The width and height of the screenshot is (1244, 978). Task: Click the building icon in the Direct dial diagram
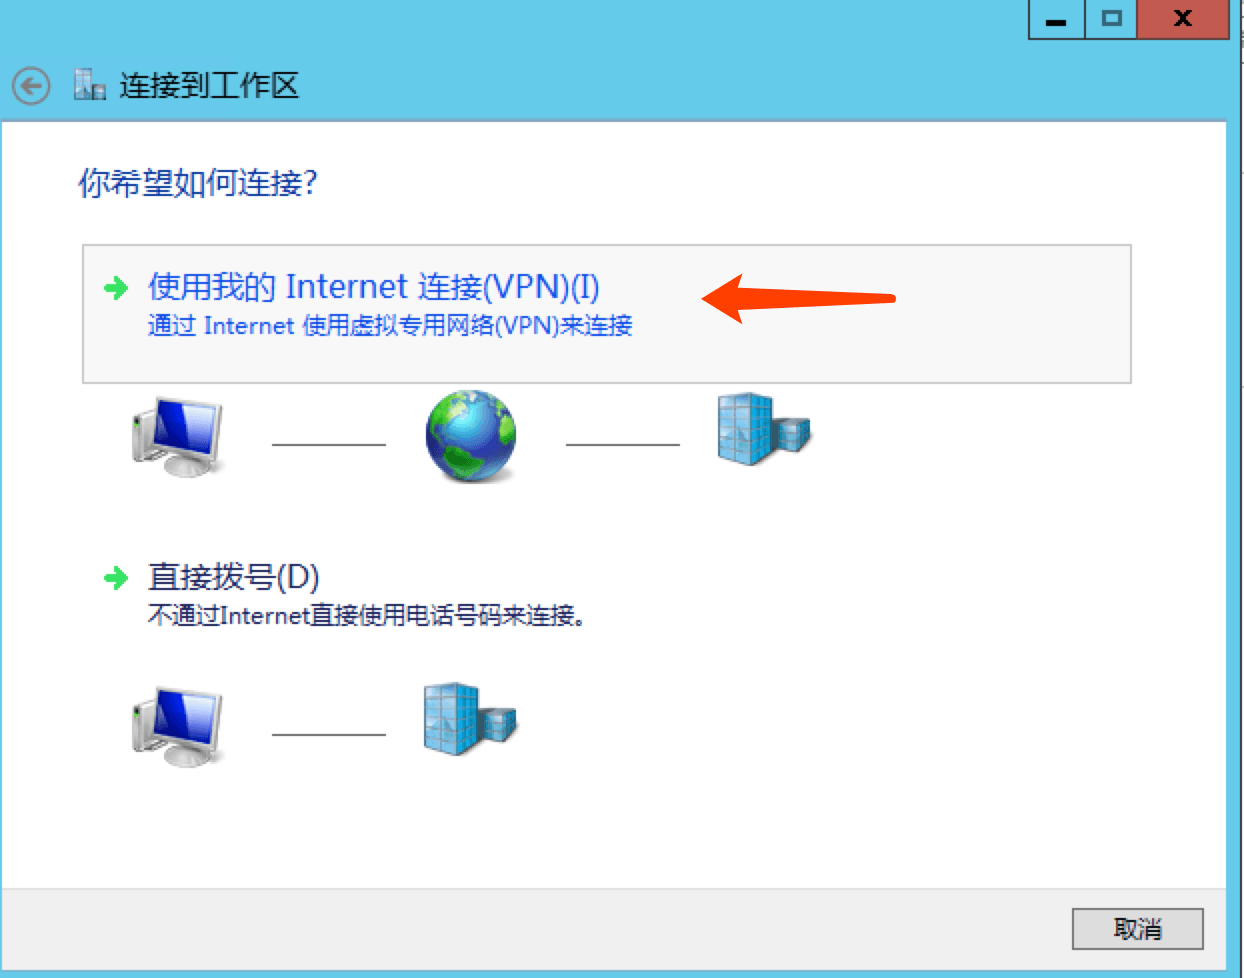pyautogui.click(x=470, y=719)
